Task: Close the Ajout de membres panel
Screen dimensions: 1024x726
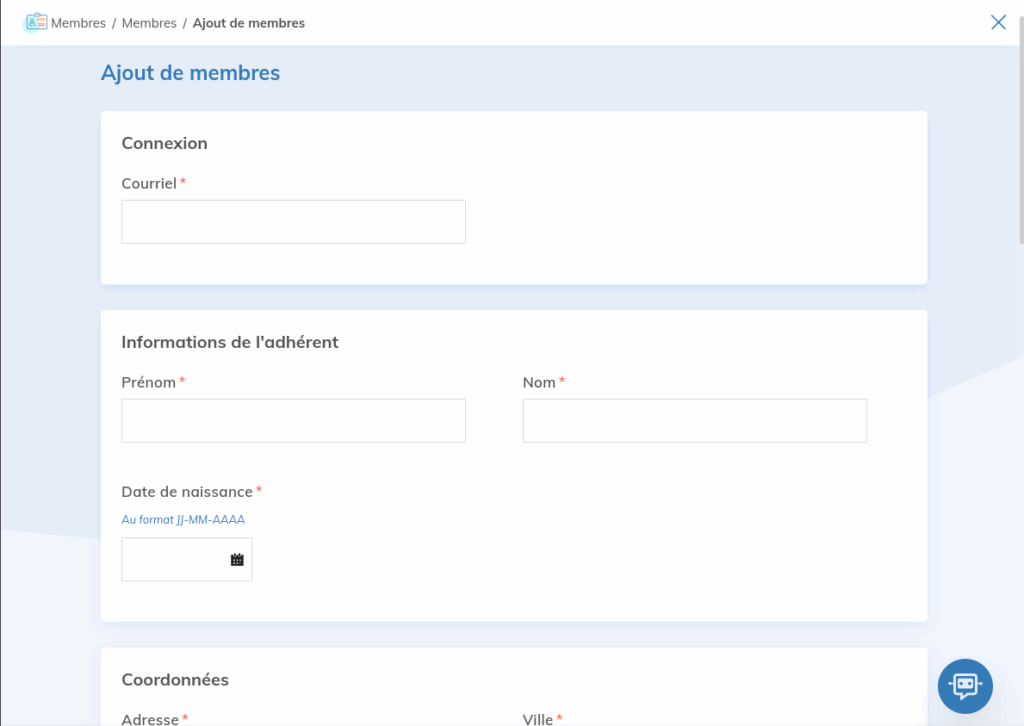Action: [998, 22]
